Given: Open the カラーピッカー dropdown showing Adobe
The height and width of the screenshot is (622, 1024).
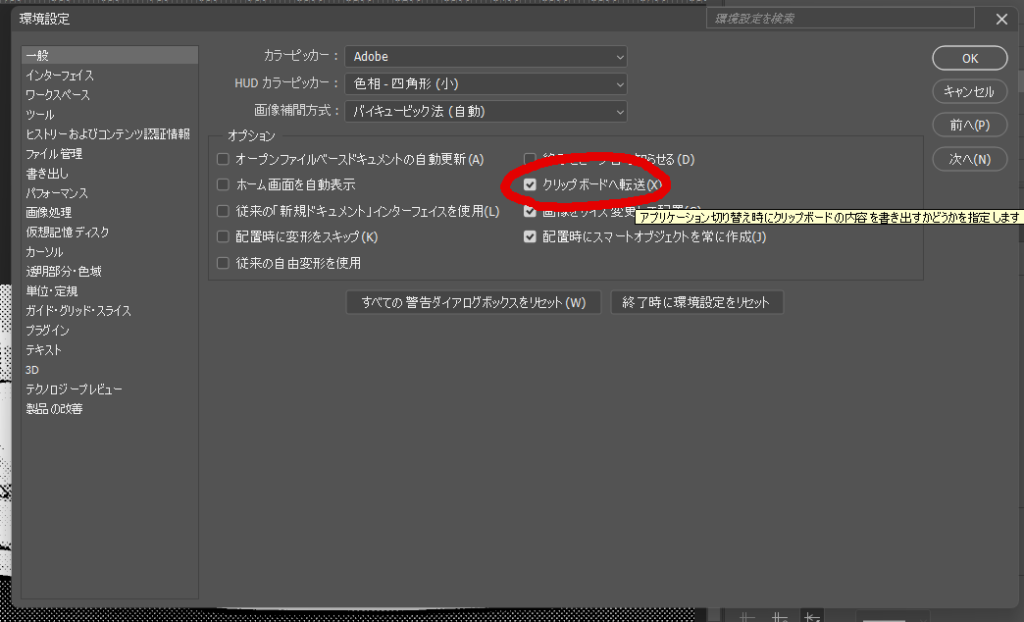Looking at the screenshot, I should (x=486, y=57).
